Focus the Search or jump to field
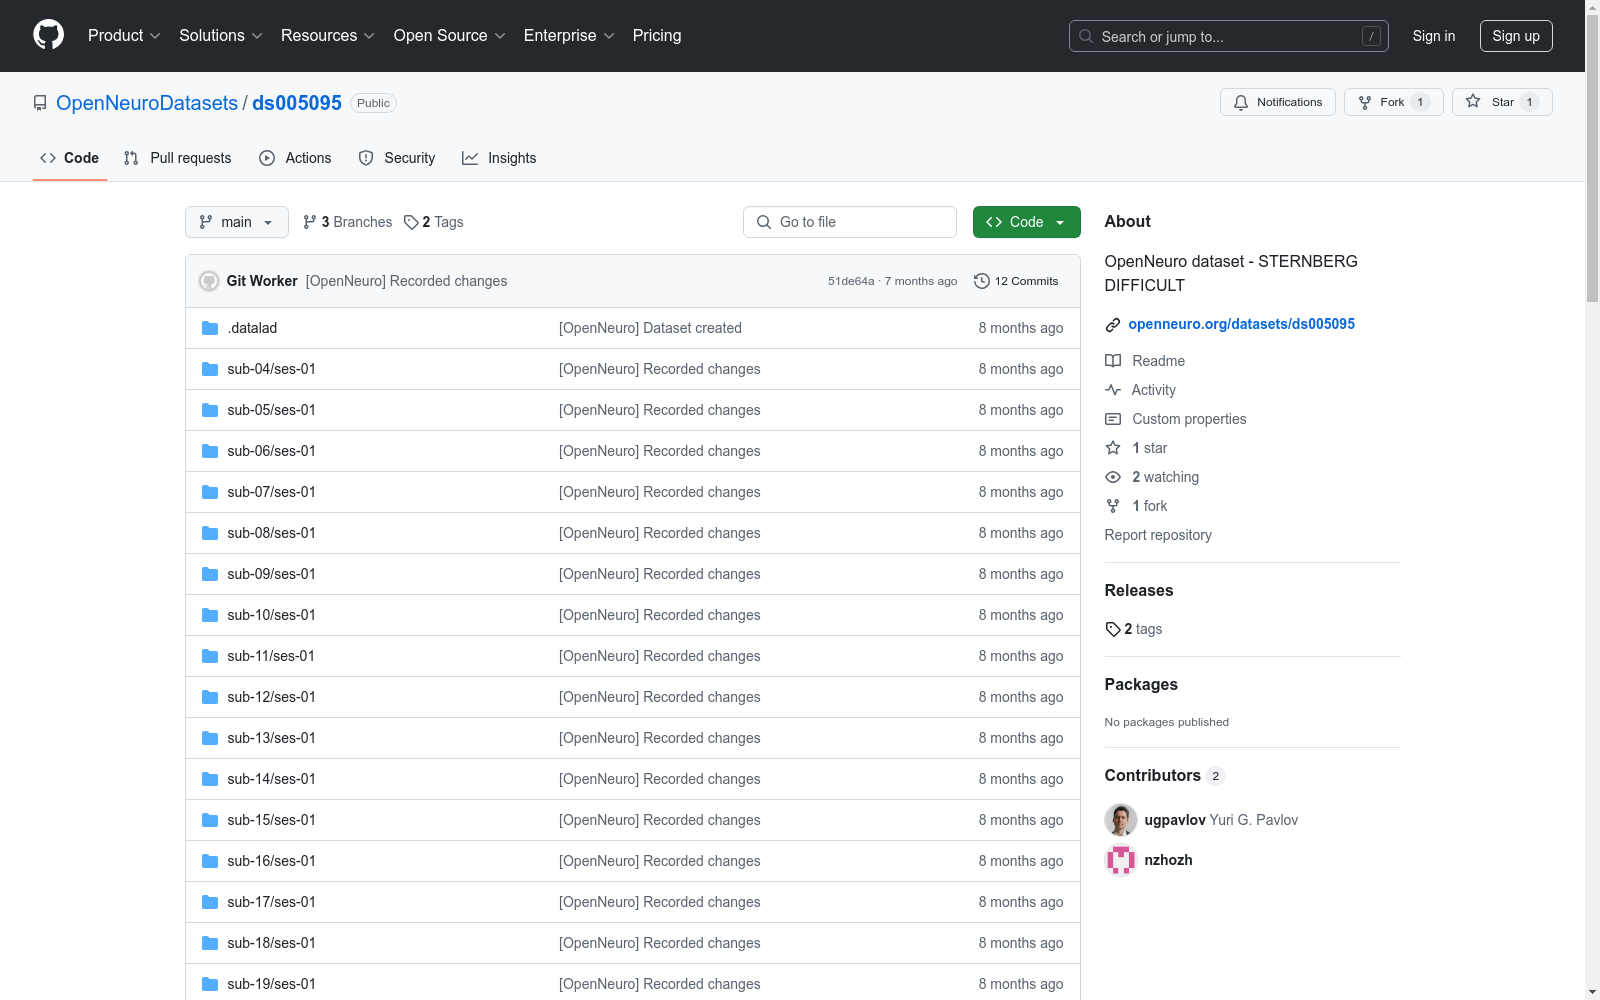The image size is (1600, 1000). [1229, 36]
